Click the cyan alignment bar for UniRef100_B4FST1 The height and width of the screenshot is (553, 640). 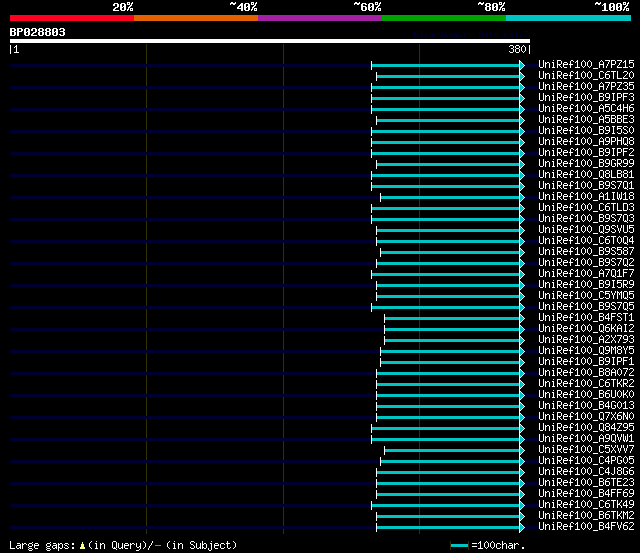(x=452, y=319)
